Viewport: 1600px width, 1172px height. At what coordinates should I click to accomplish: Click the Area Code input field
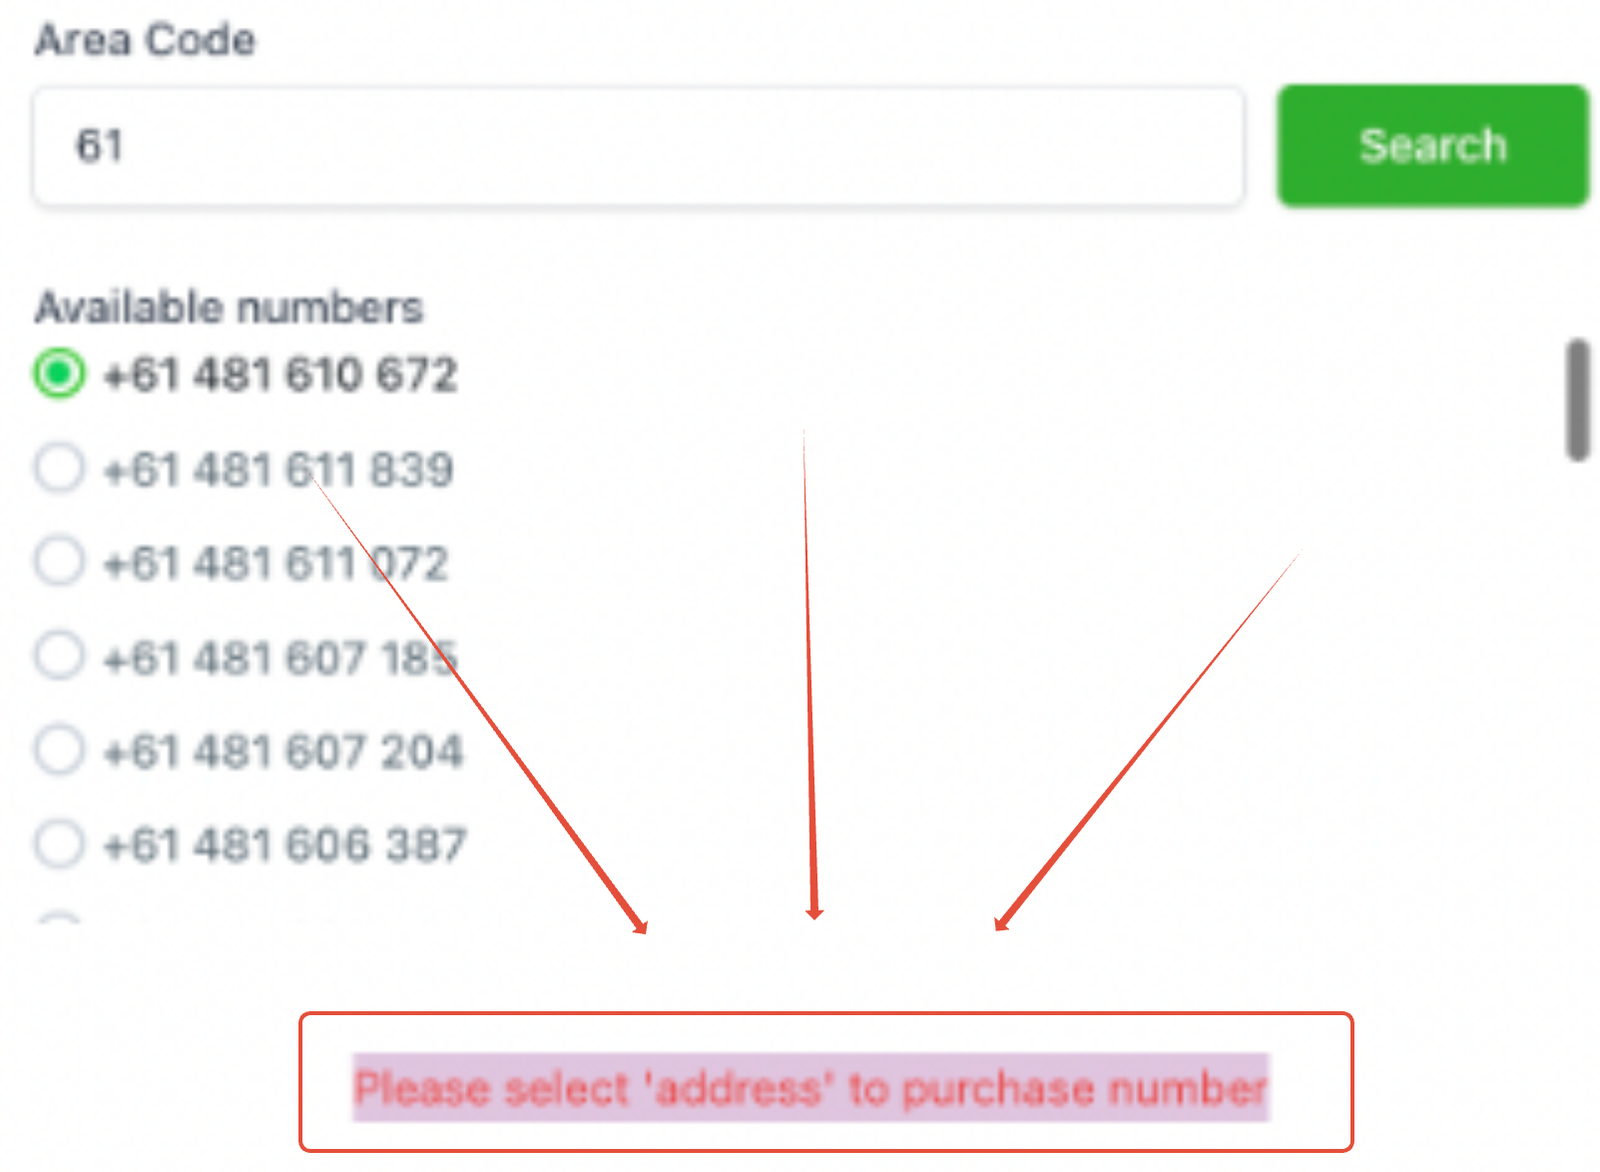(638, 146)
